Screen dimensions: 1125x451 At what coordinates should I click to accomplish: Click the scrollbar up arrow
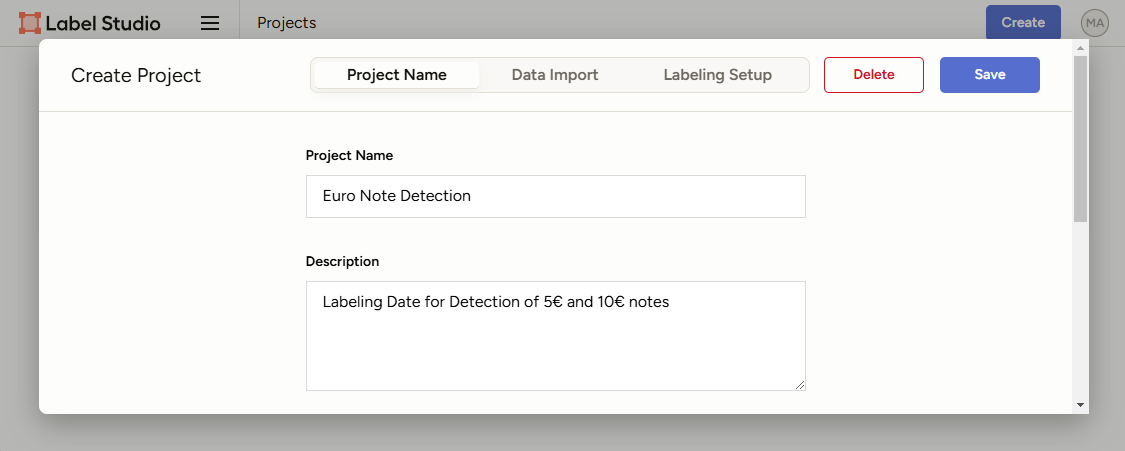(x=1080, y=48)
